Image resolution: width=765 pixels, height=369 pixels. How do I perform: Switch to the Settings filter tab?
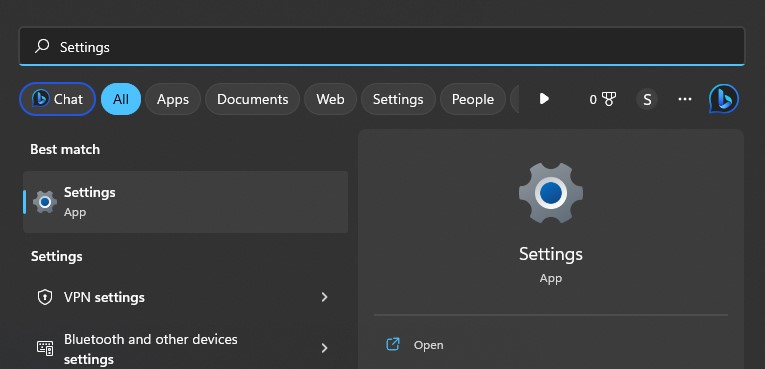click(x=398, y=99)
